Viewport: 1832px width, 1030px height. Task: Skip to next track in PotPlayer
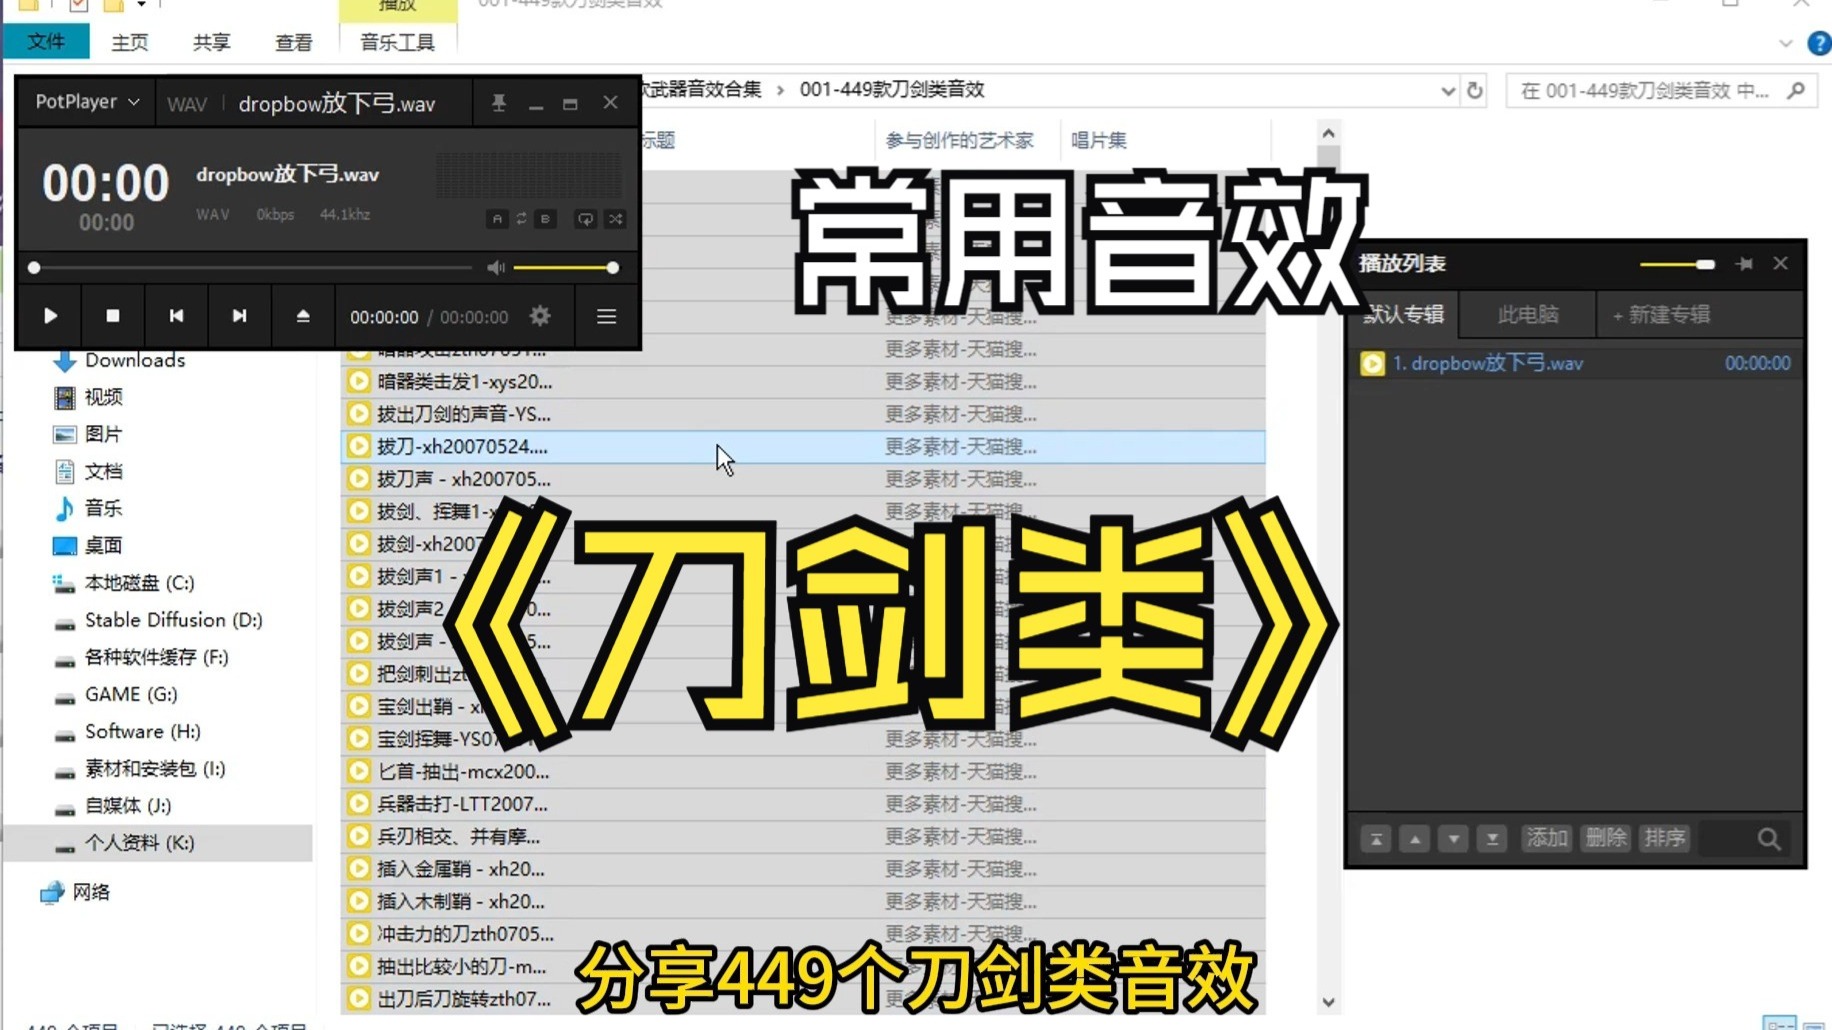click(x=239, y=316)
